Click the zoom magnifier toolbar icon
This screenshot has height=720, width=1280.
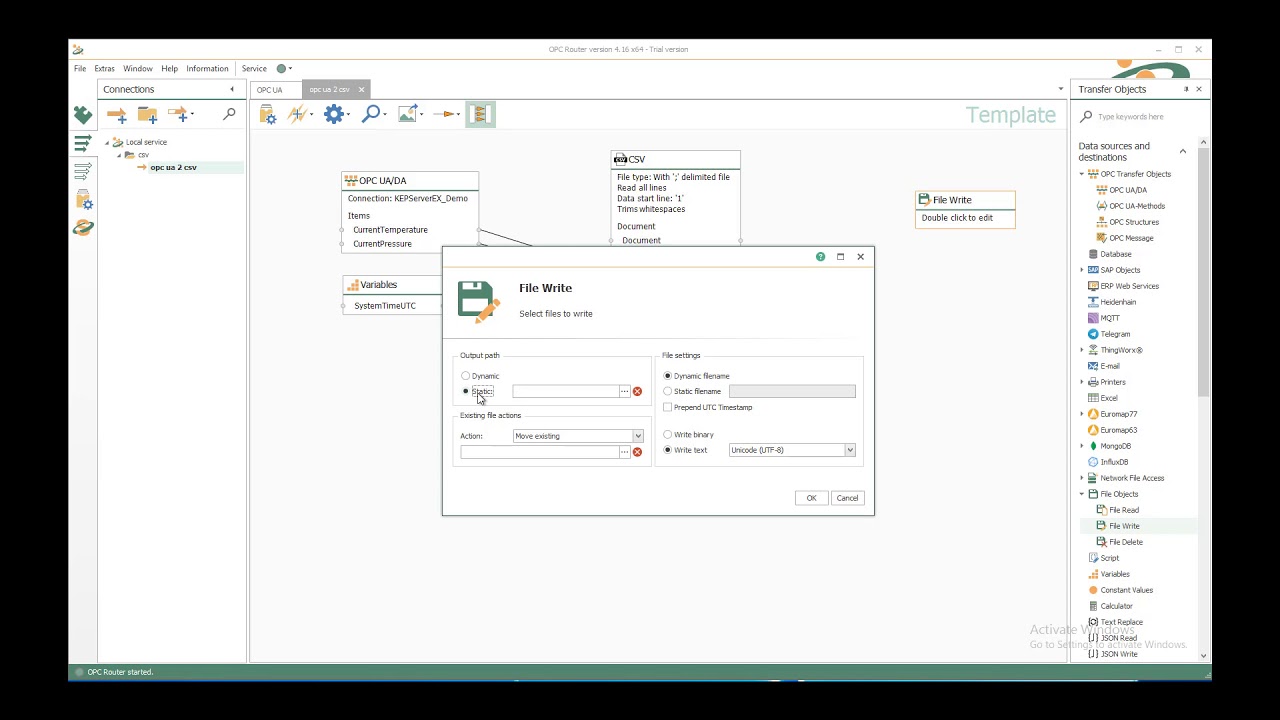point(371,114)
